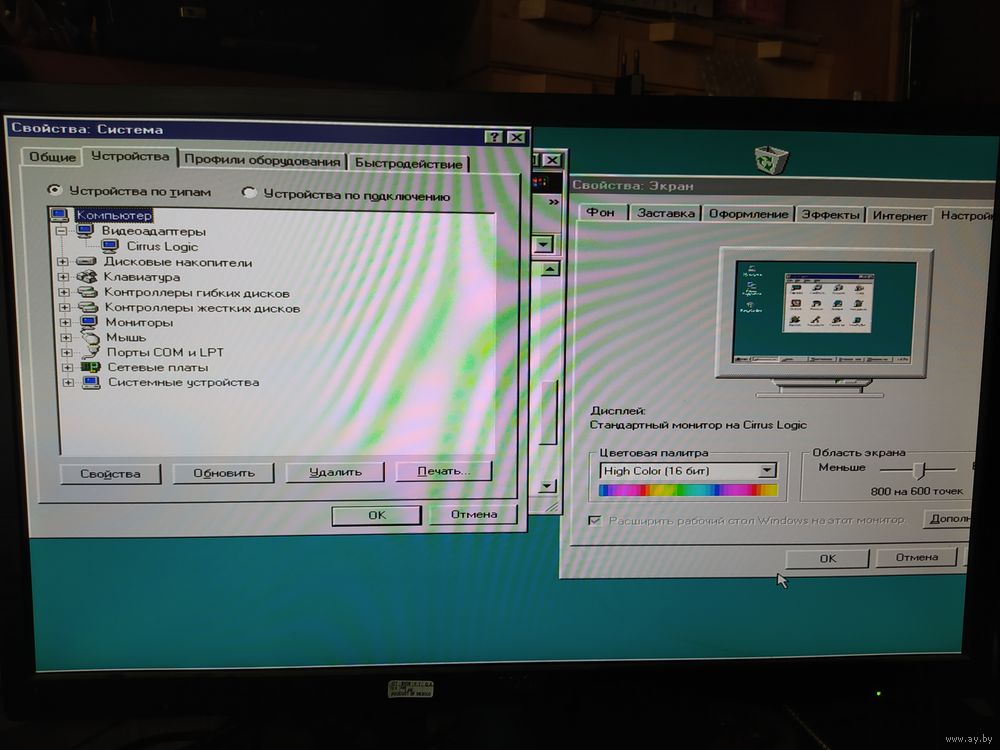Click OK in Свойства: Экран
Image resolution: width=1000 pixels, height=750 pixels.
pyautogui.click(x=828, y=558)
